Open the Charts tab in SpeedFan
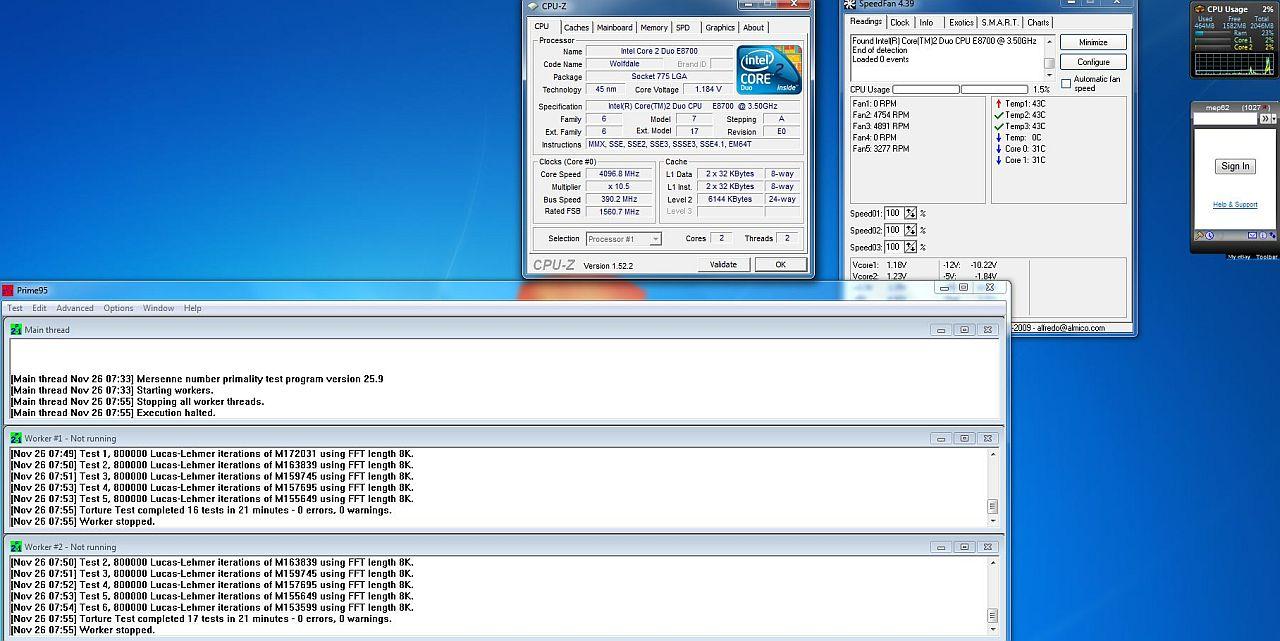1280x641 pixels. coord(1038,22)
